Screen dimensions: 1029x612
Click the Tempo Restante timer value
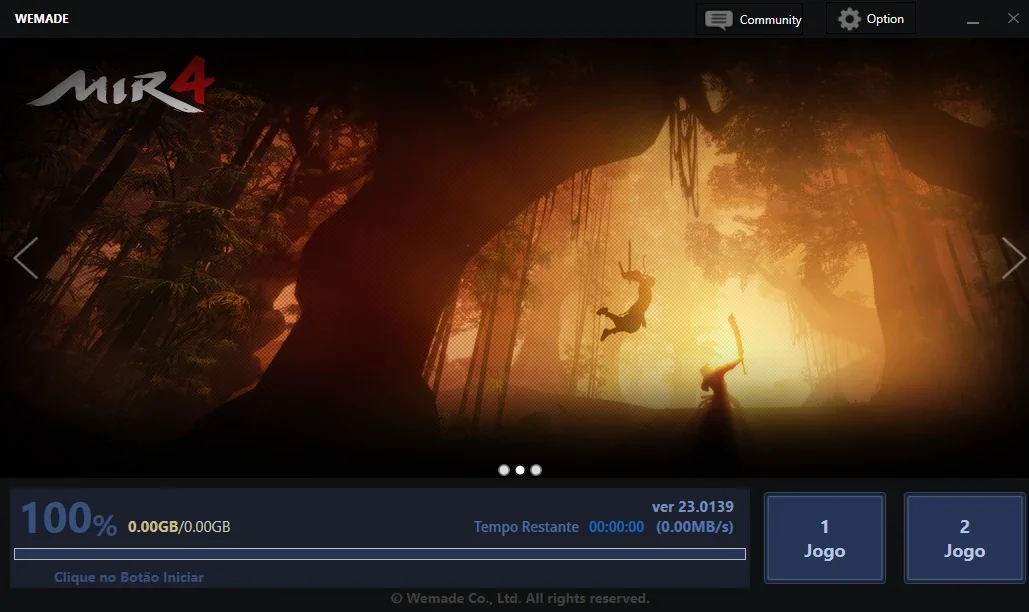point(616,527)
